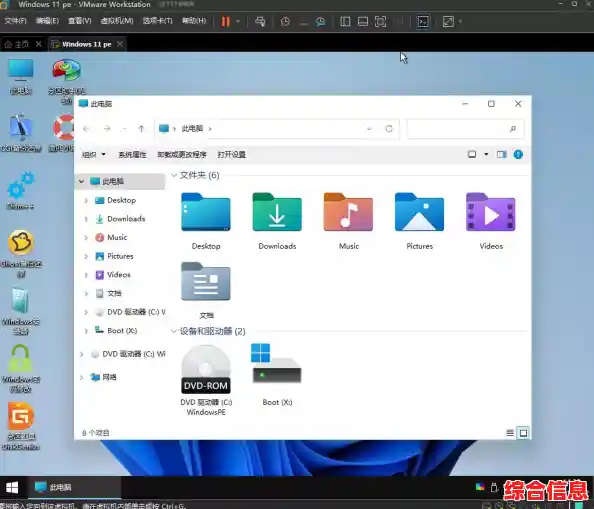
Task: Open the view options dropdown arrow
Action: pyautogui.click(x=486, y=154)
